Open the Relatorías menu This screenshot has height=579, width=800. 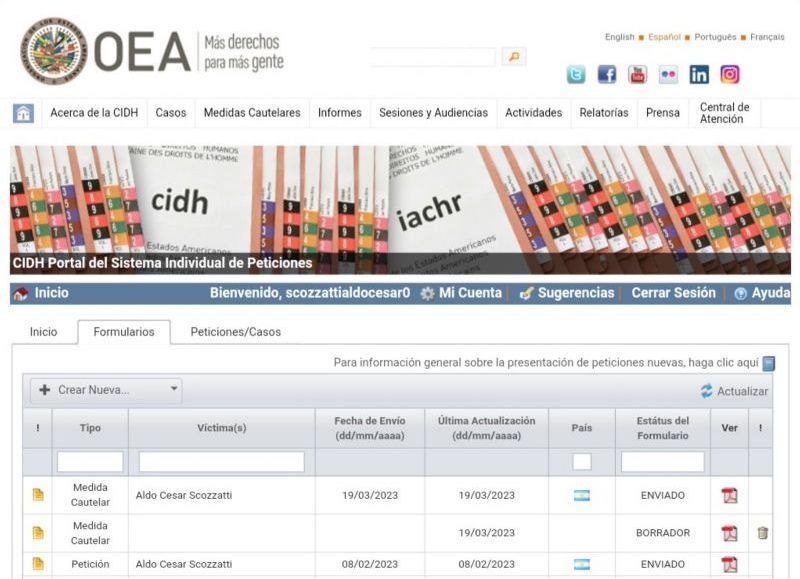[x=604, y=113]
